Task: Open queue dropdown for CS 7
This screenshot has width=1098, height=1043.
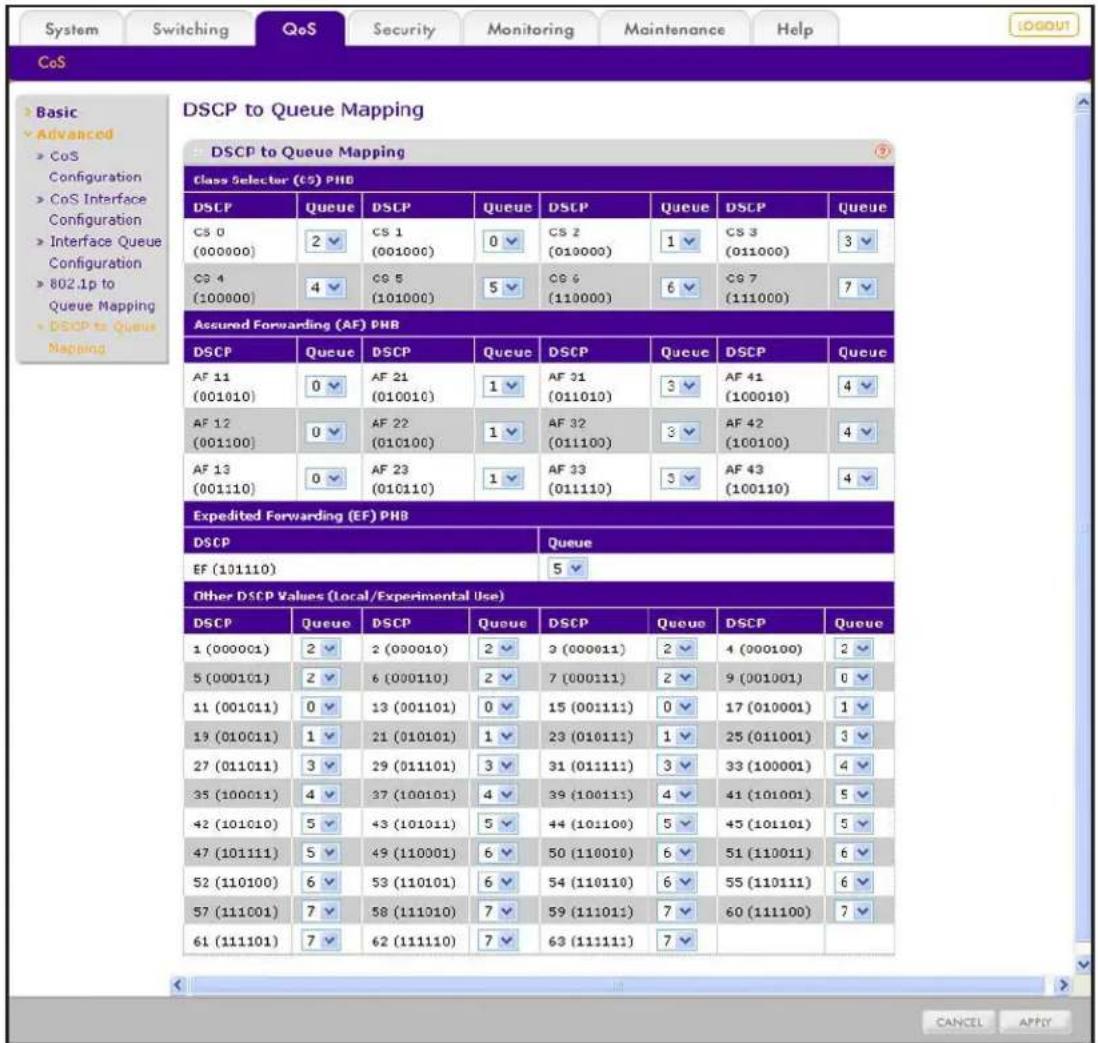Action: [x=857, y=288]
